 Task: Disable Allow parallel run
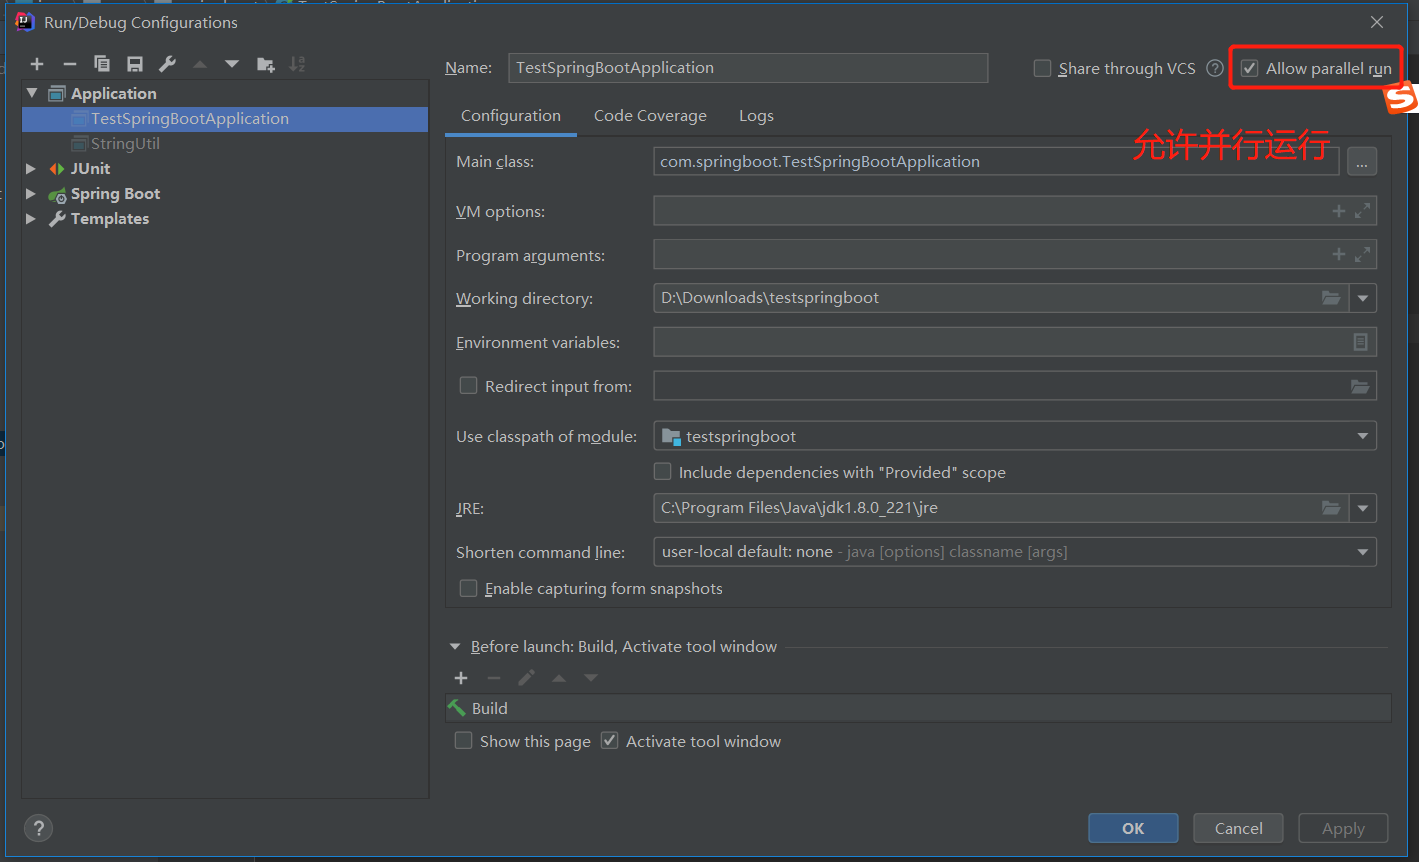[1249, 67]
